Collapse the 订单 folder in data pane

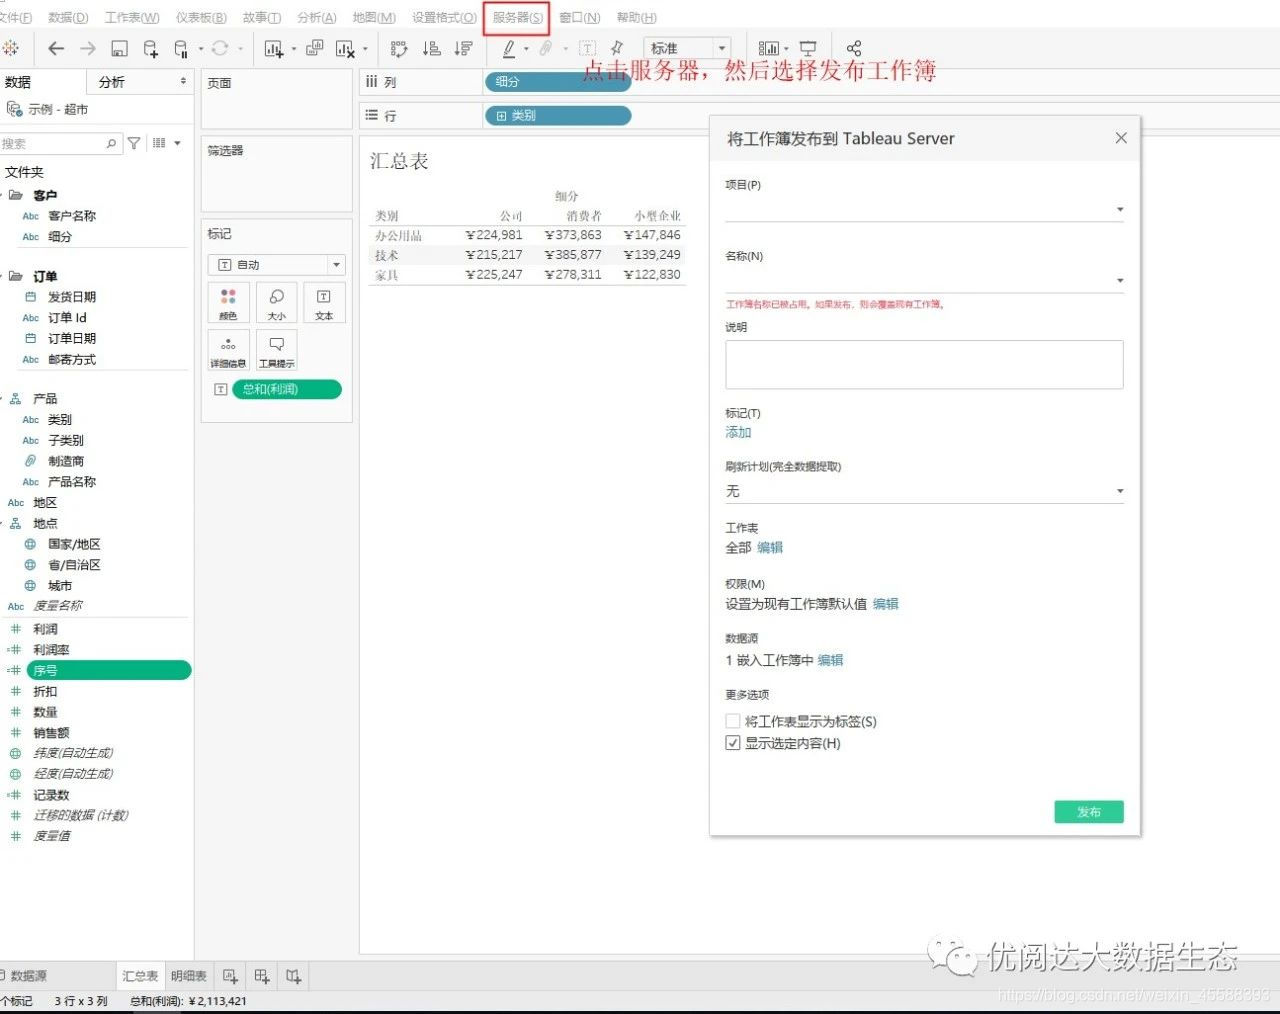coord(3,276)
